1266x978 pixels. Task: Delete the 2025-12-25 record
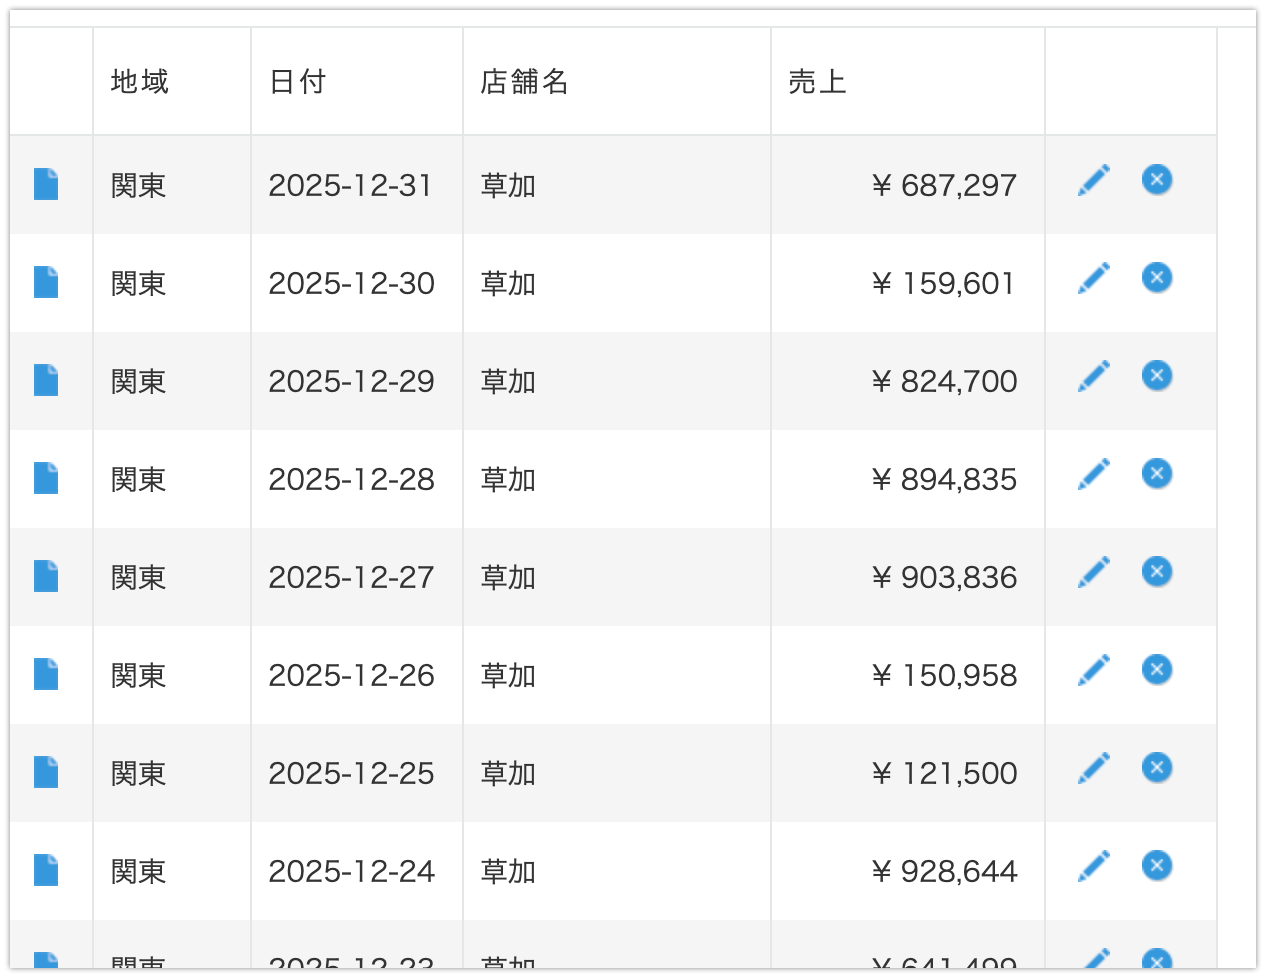tap(1157, 768)
